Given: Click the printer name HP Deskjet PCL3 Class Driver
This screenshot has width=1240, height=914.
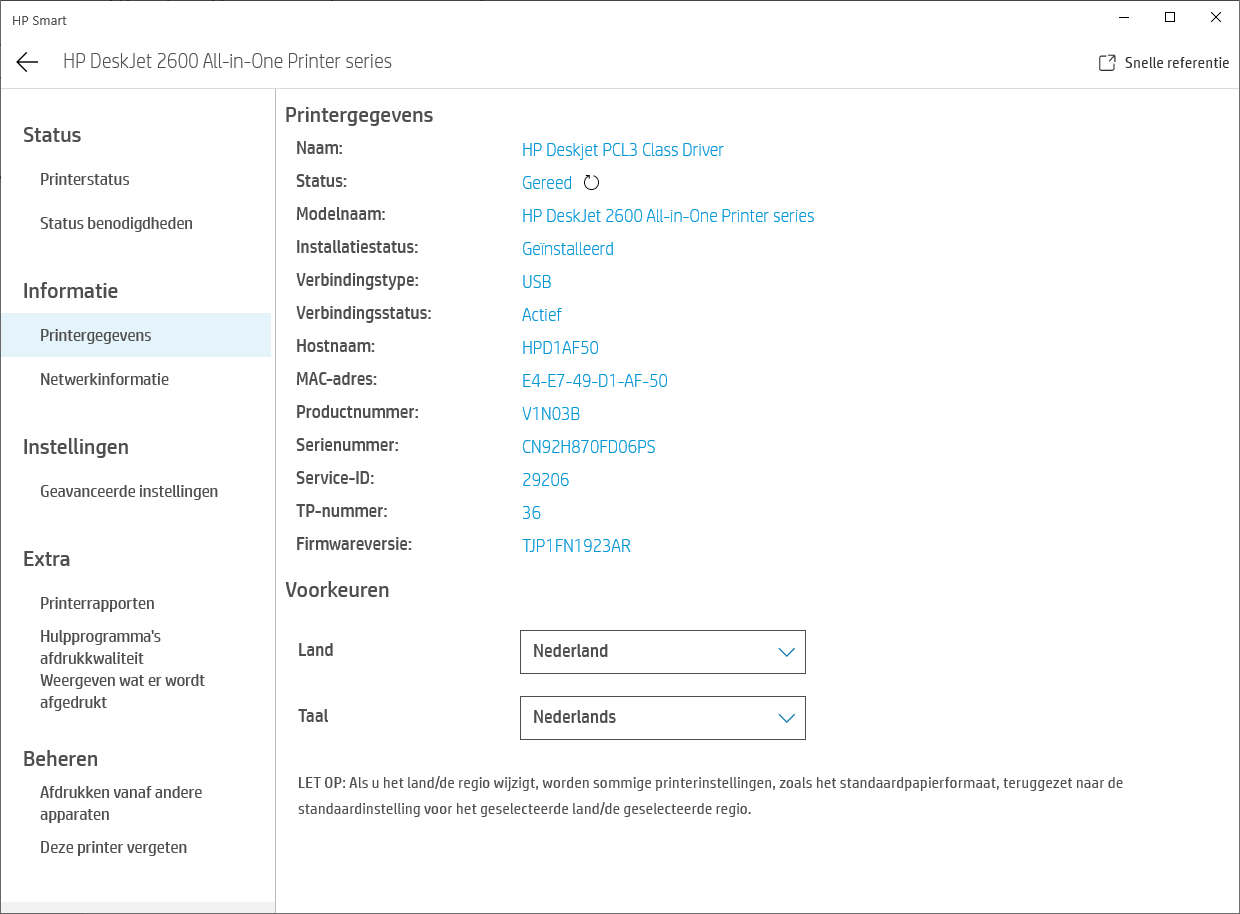Looking at the screenshot, I should coord(623,150).
